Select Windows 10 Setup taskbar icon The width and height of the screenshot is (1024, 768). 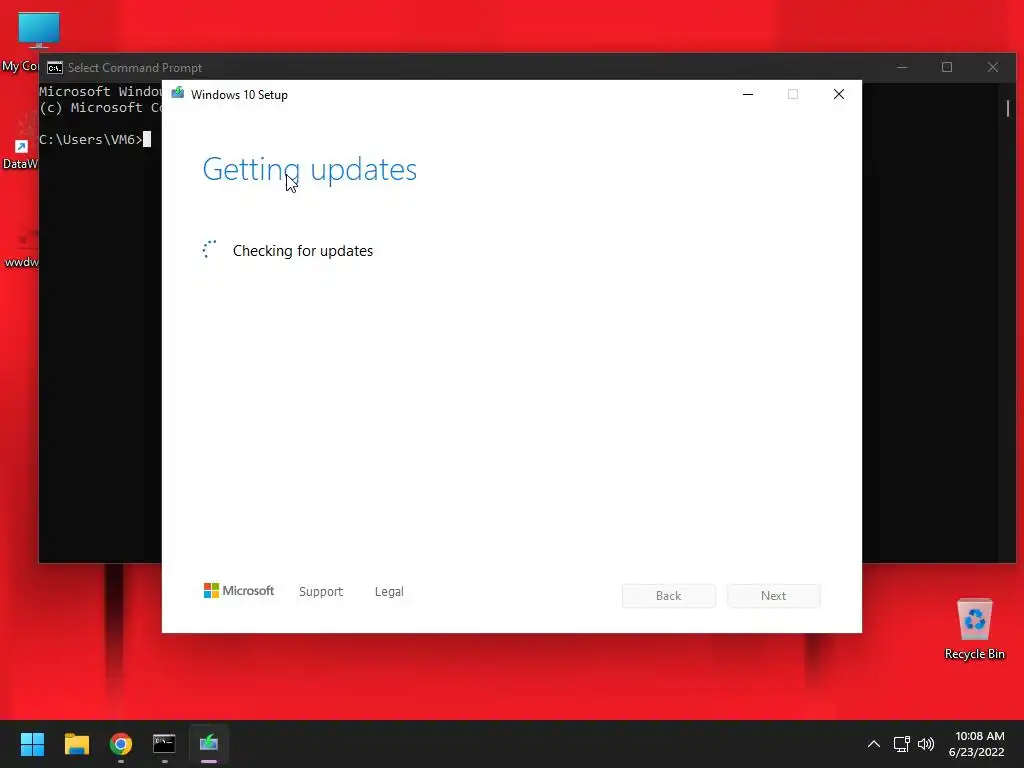[x=209, y=744]
